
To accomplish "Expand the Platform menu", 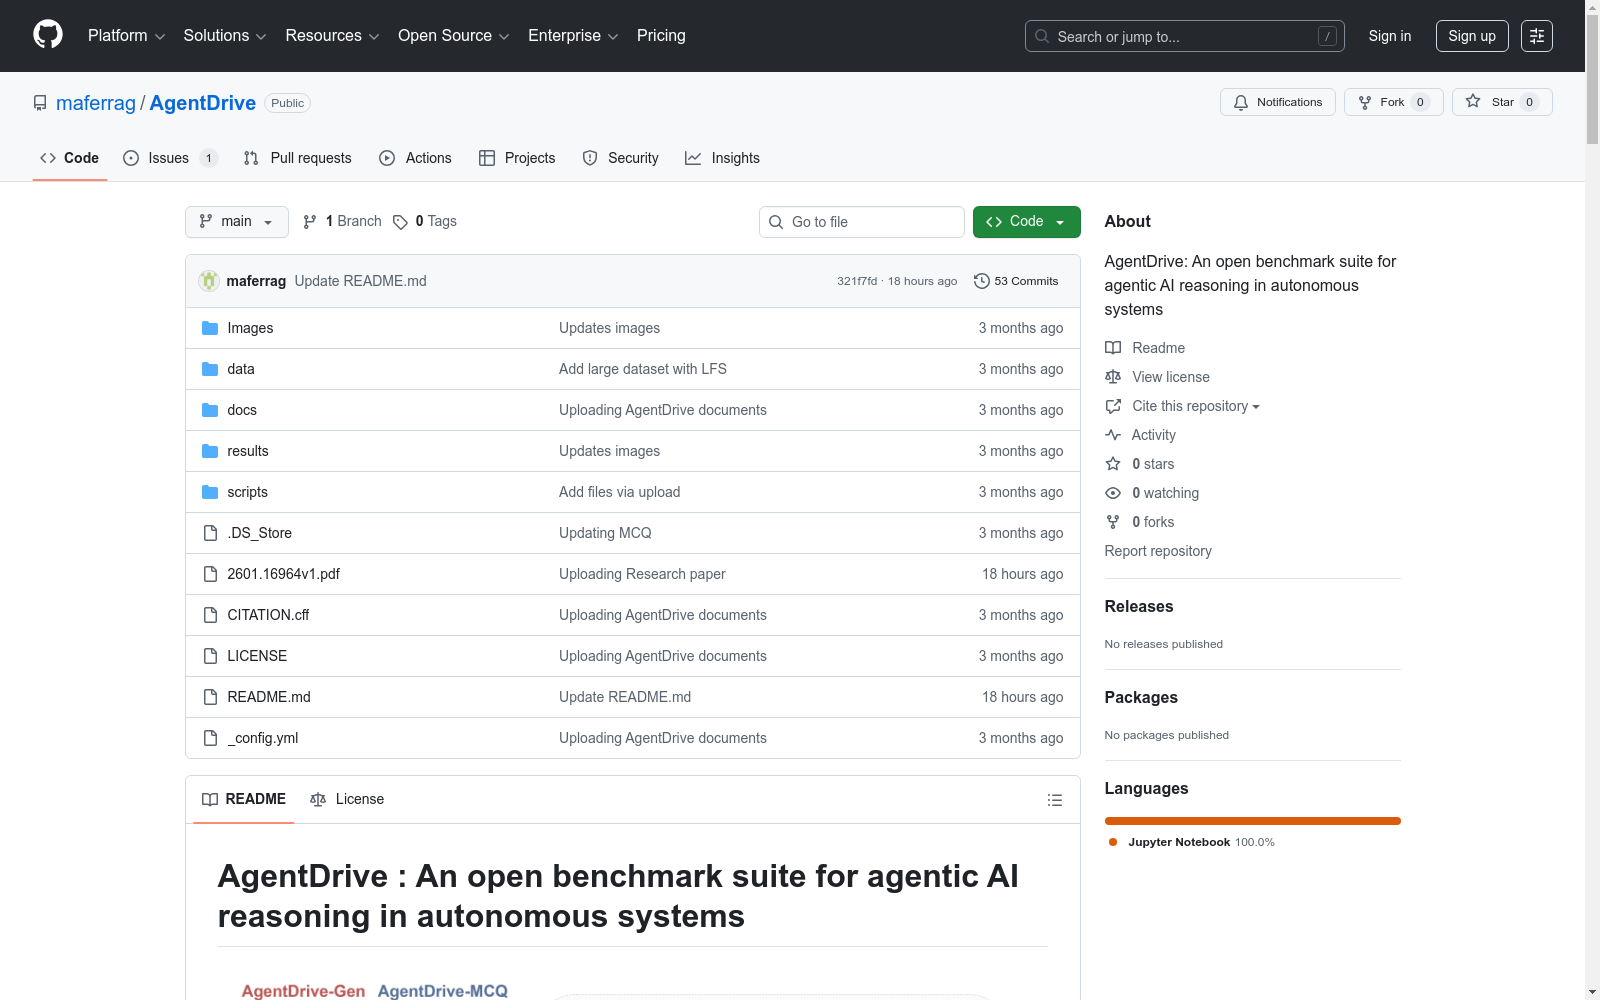I will pyautogui.click(x=126, y=36).
